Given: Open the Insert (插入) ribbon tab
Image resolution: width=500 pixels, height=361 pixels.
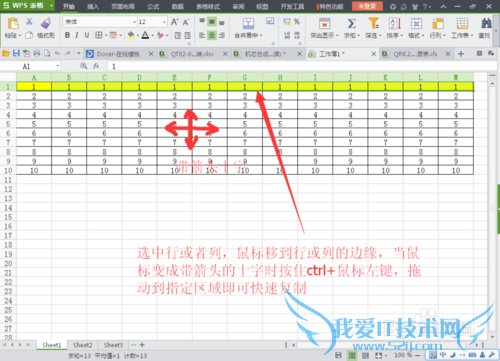Looking at the screenshot, I should coord(93,6).
